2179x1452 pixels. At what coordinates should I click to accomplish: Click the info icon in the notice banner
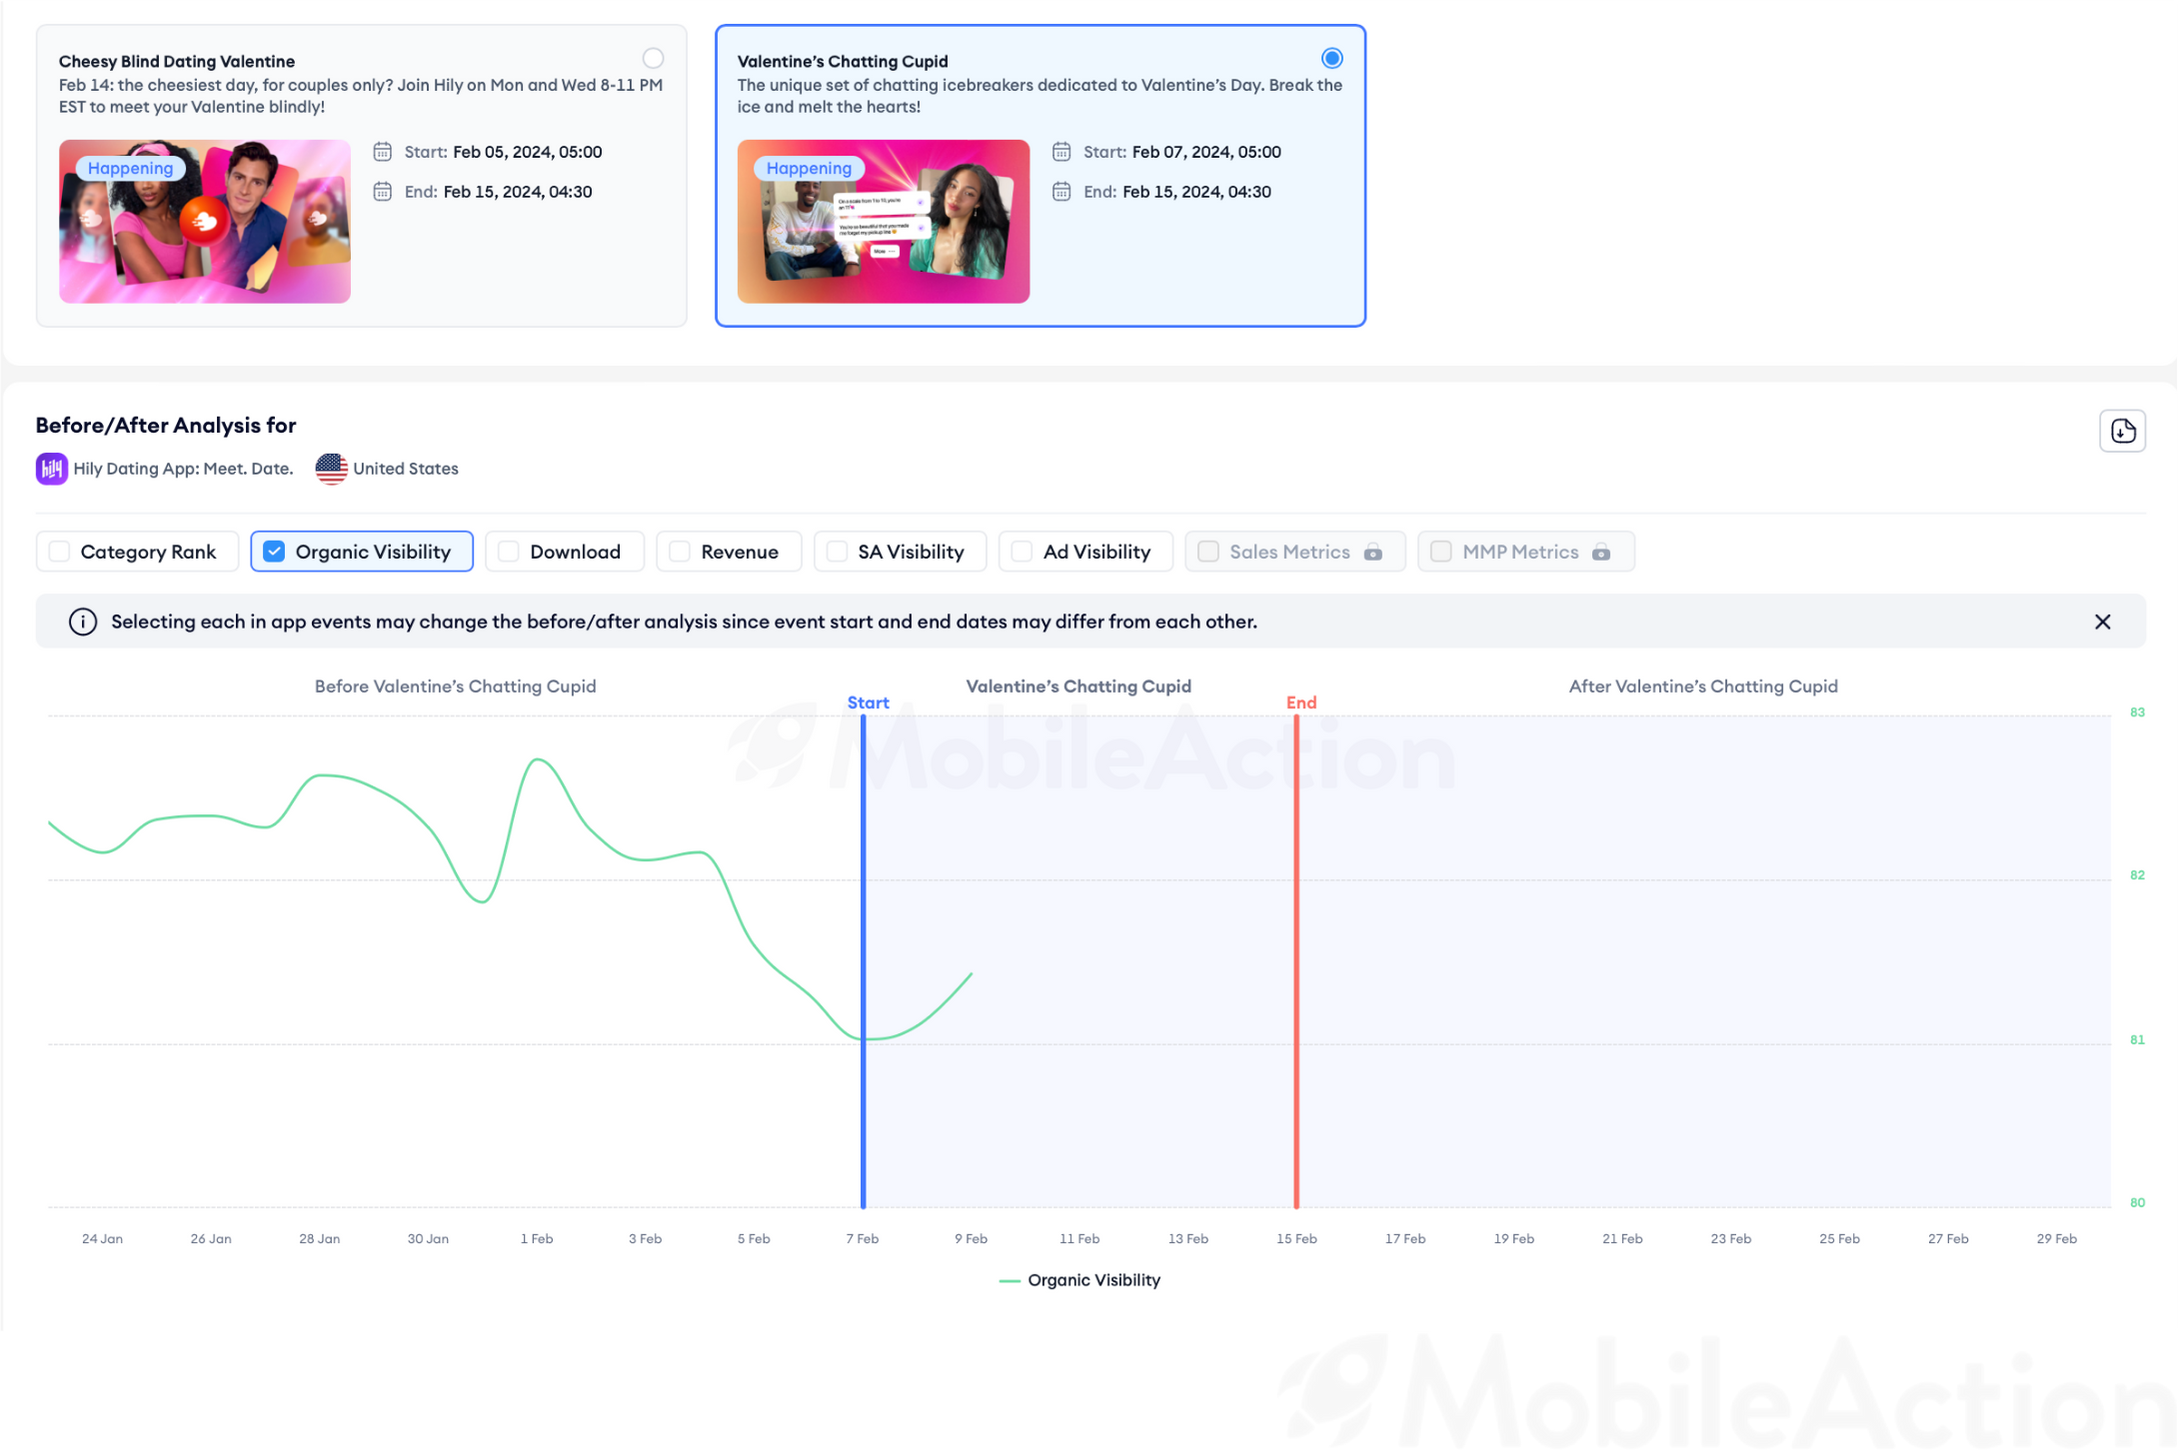point(83,622)
